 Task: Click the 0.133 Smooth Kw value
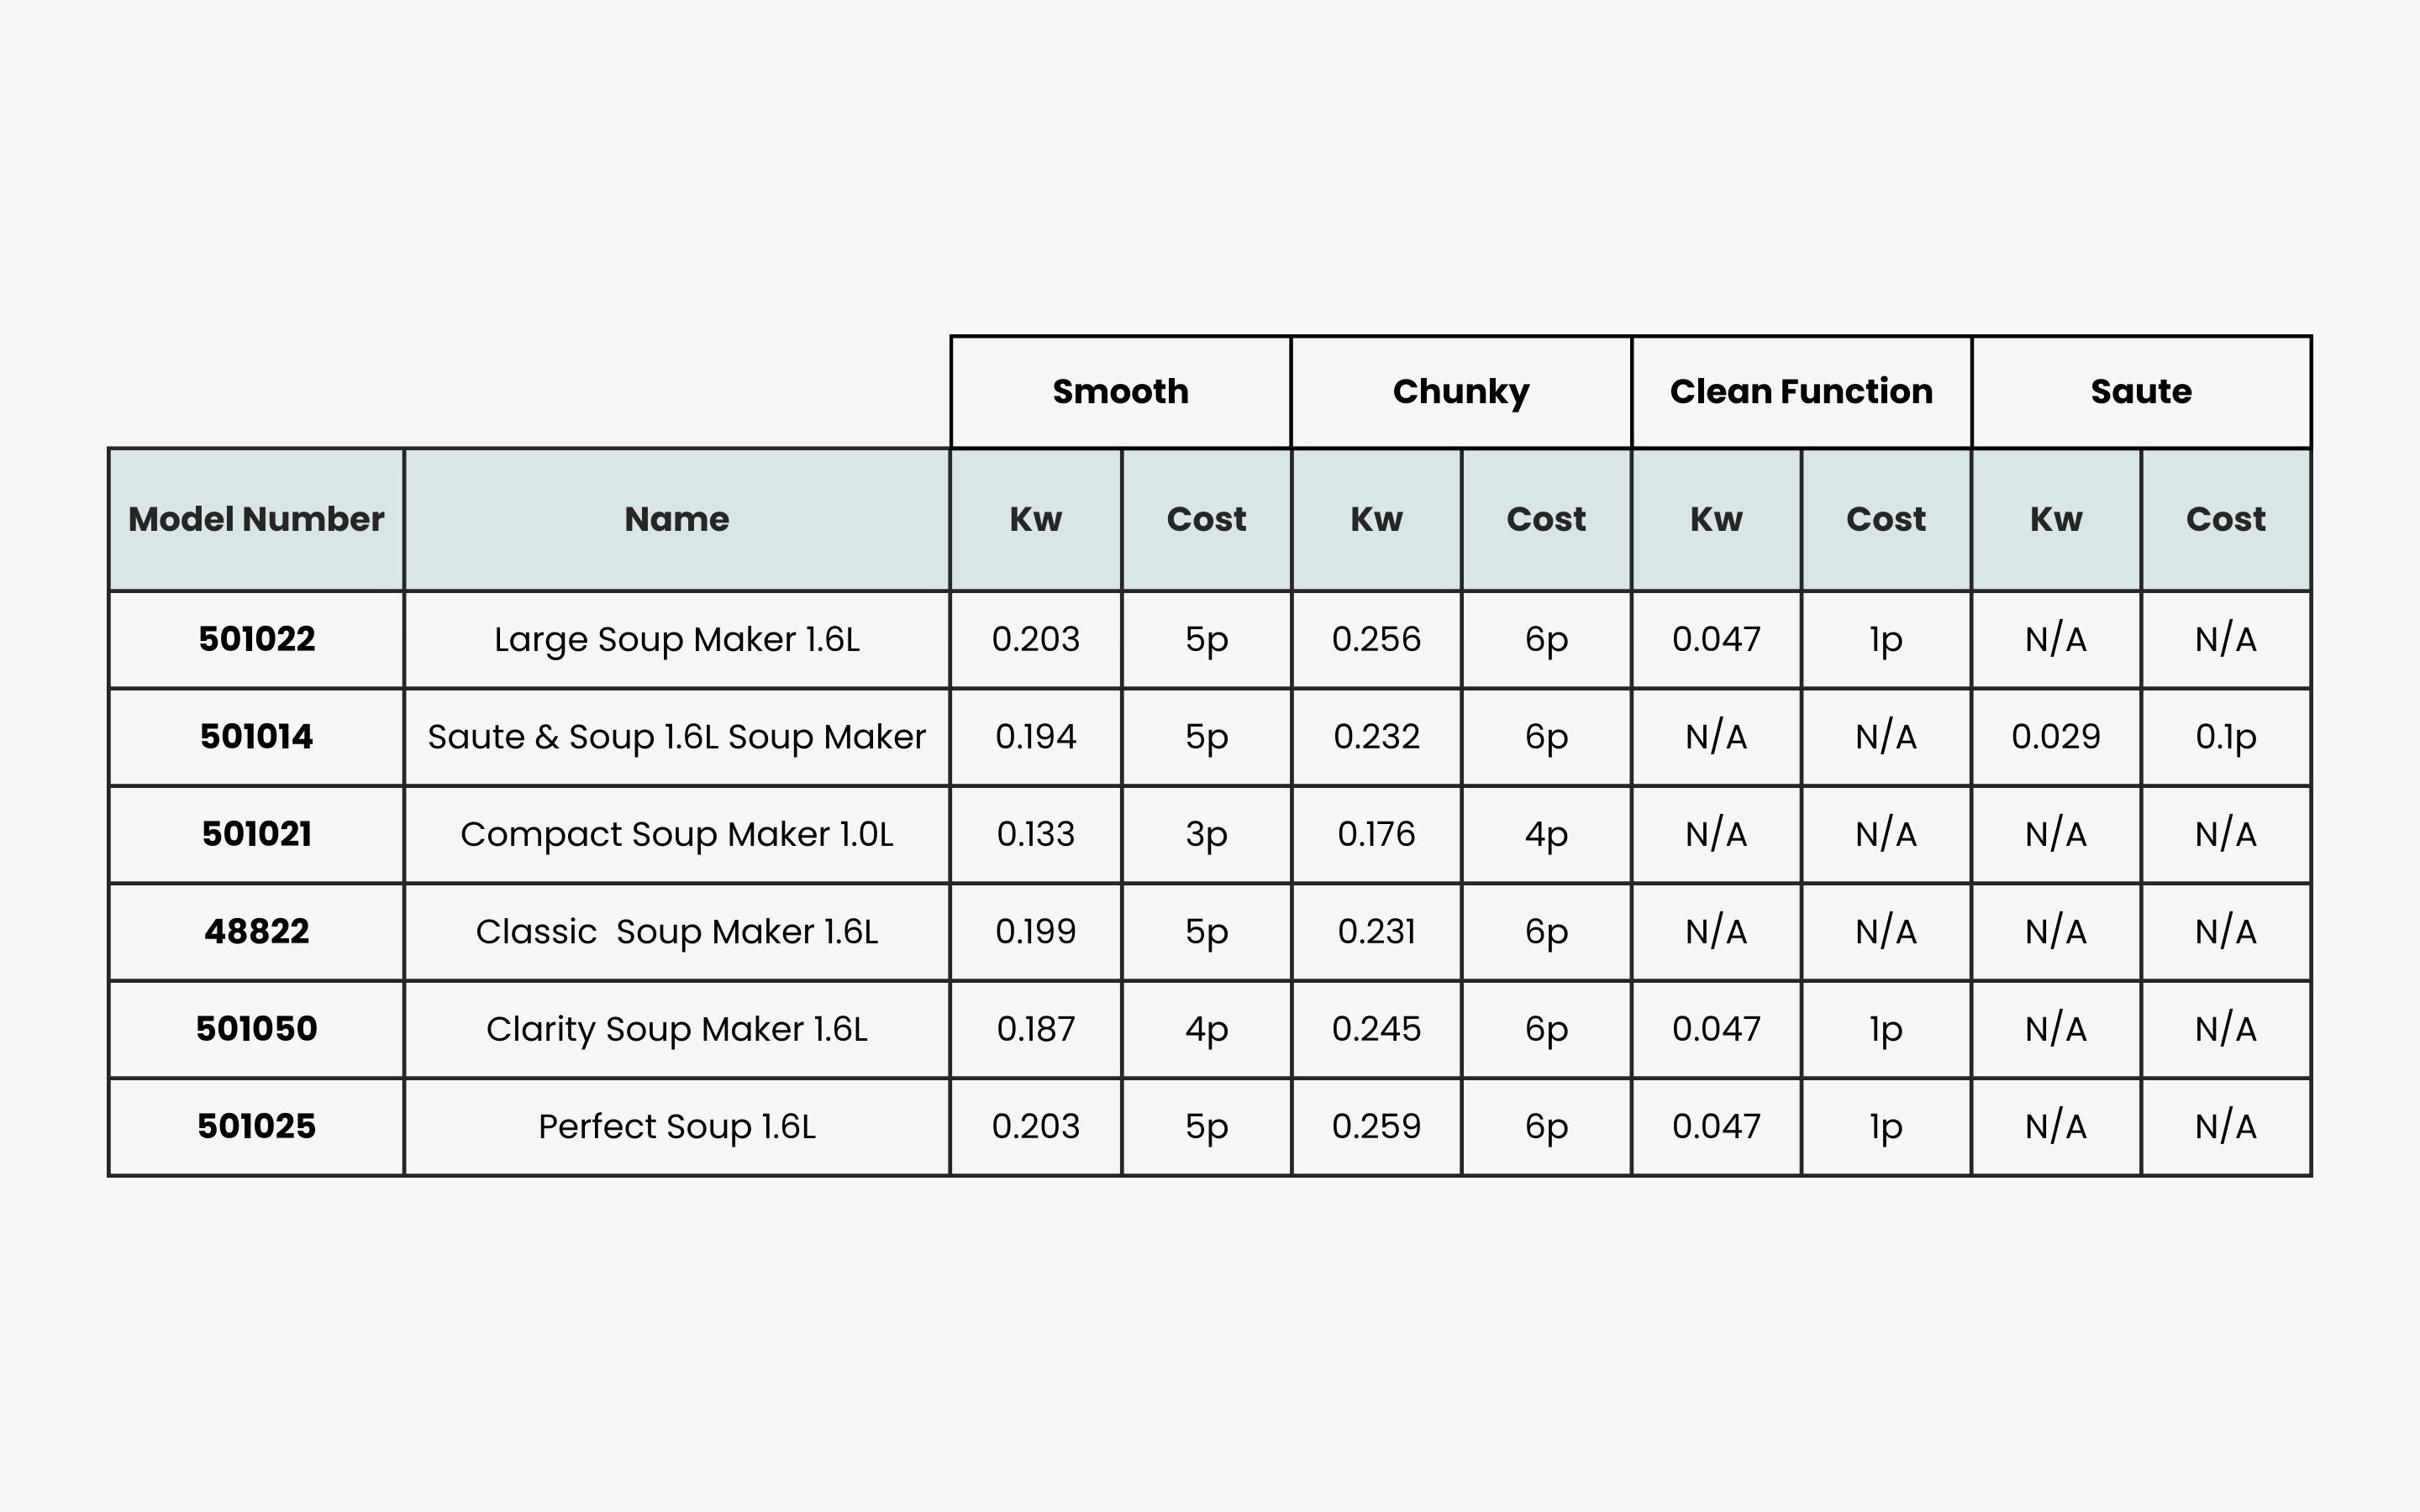(1035, 834)
